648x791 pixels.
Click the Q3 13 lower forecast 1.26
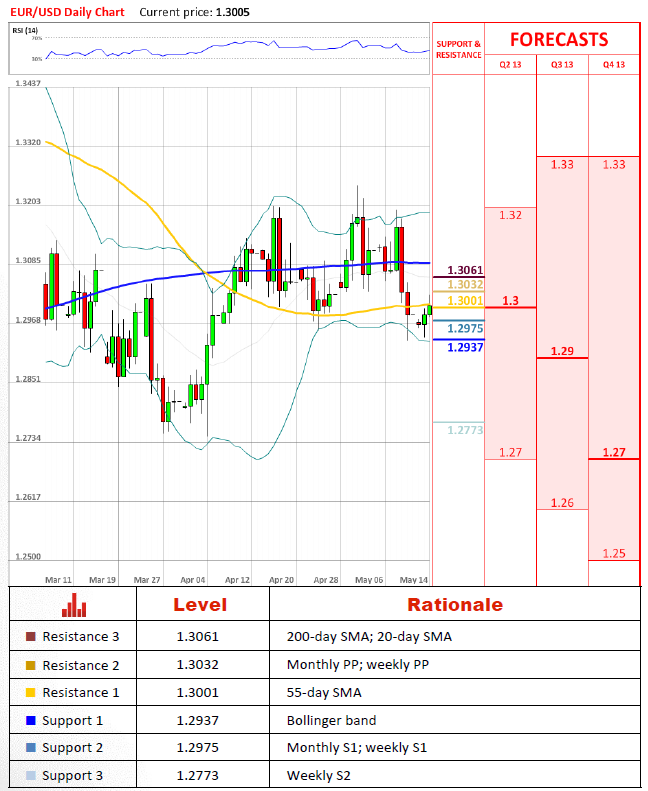pyautogui.click(x=562, y=503)
